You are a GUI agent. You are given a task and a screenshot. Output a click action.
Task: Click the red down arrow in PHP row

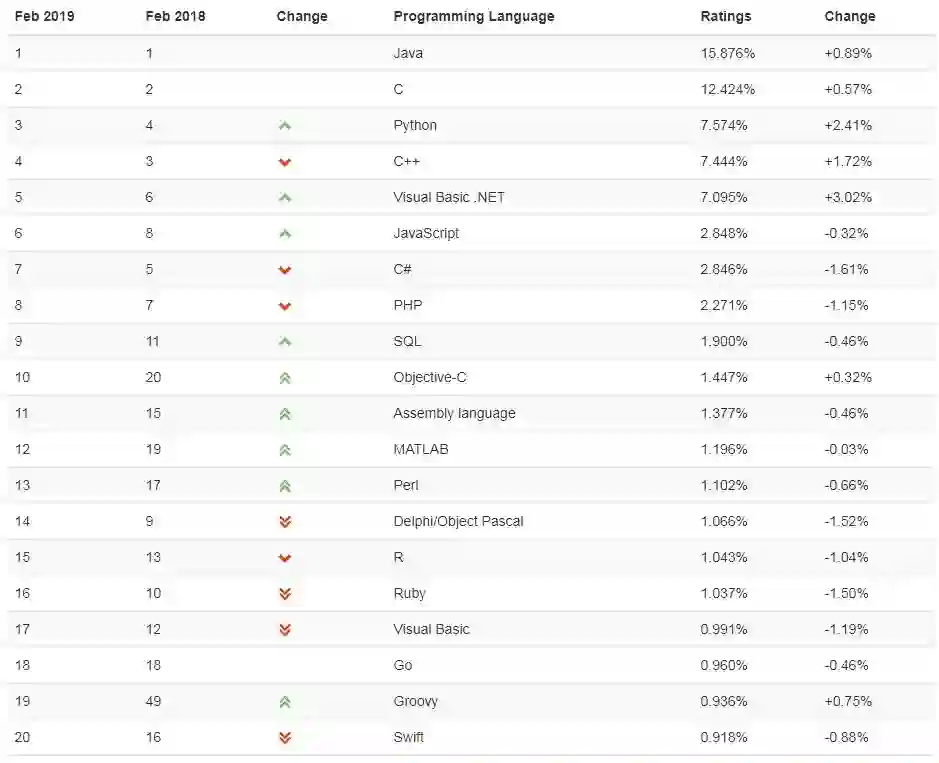click(285, 306)
